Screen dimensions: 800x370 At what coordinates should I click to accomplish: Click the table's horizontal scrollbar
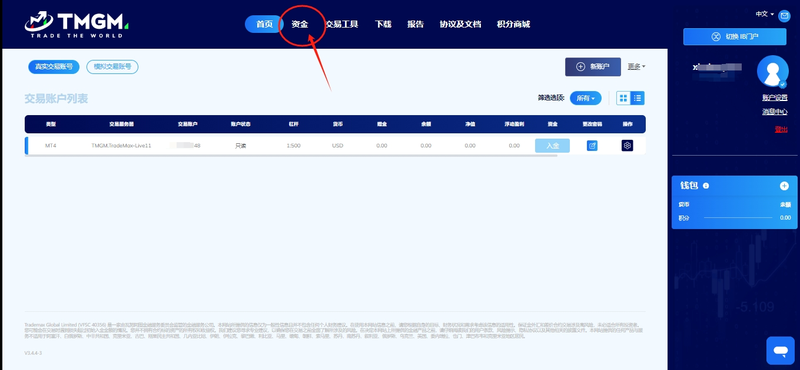point(291,156)
